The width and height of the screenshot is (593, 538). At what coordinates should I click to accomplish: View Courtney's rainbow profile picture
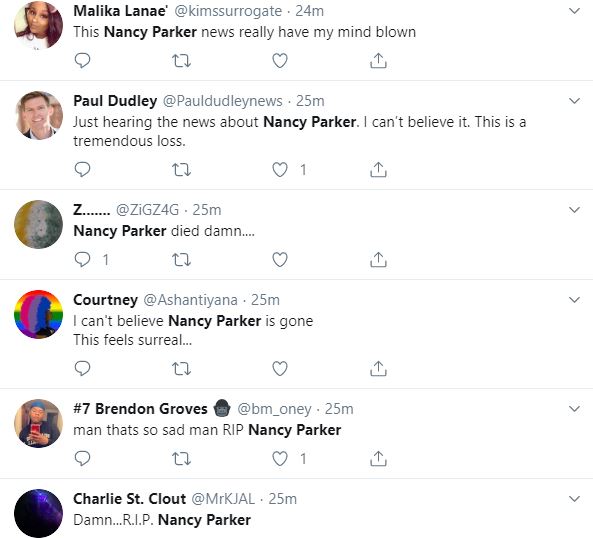pos(38,314)
